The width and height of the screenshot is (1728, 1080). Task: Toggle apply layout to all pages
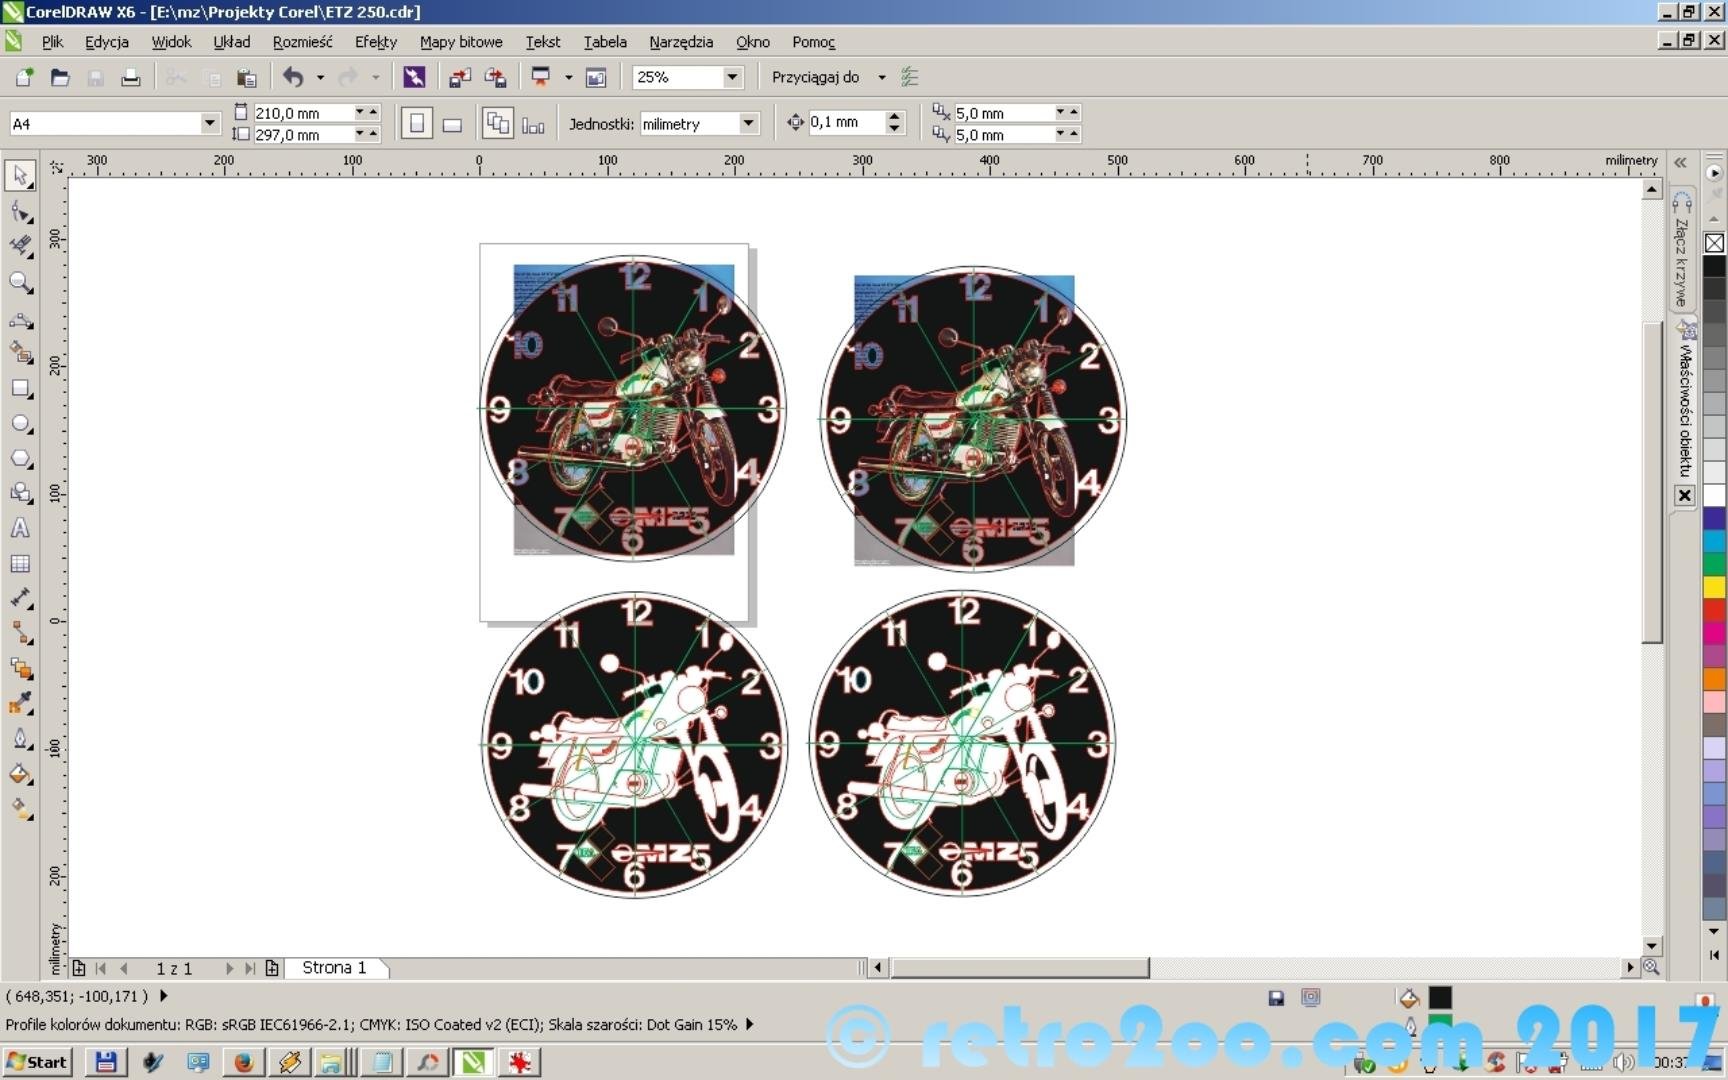tap(497, 124)
